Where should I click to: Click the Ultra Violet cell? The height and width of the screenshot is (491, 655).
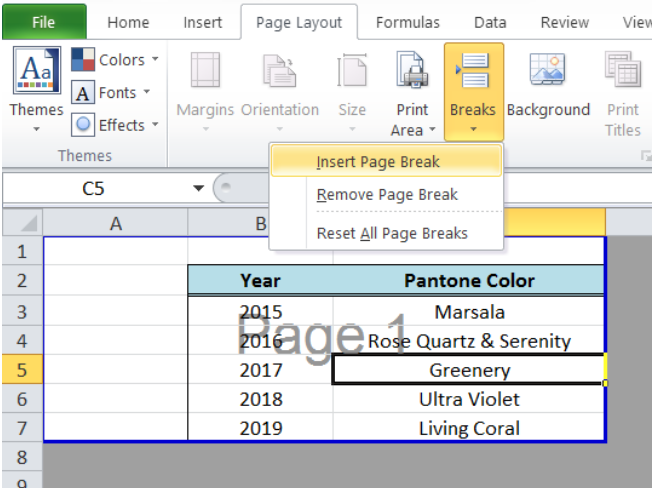[x=469, y=399]
